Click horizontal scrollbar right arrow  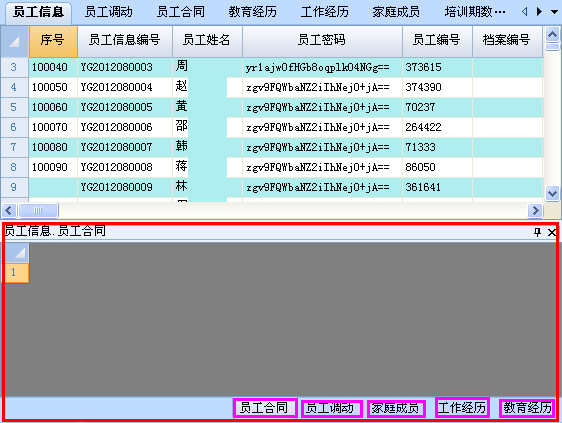535,210
